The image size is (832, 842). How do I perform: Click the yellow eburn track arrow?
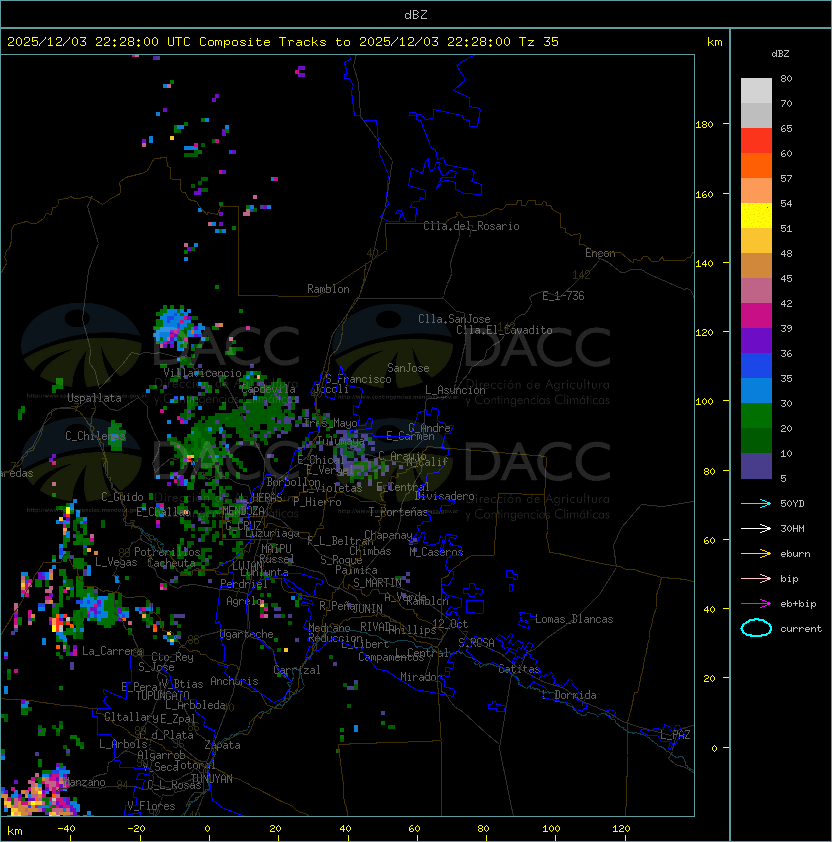coord(756,553)
